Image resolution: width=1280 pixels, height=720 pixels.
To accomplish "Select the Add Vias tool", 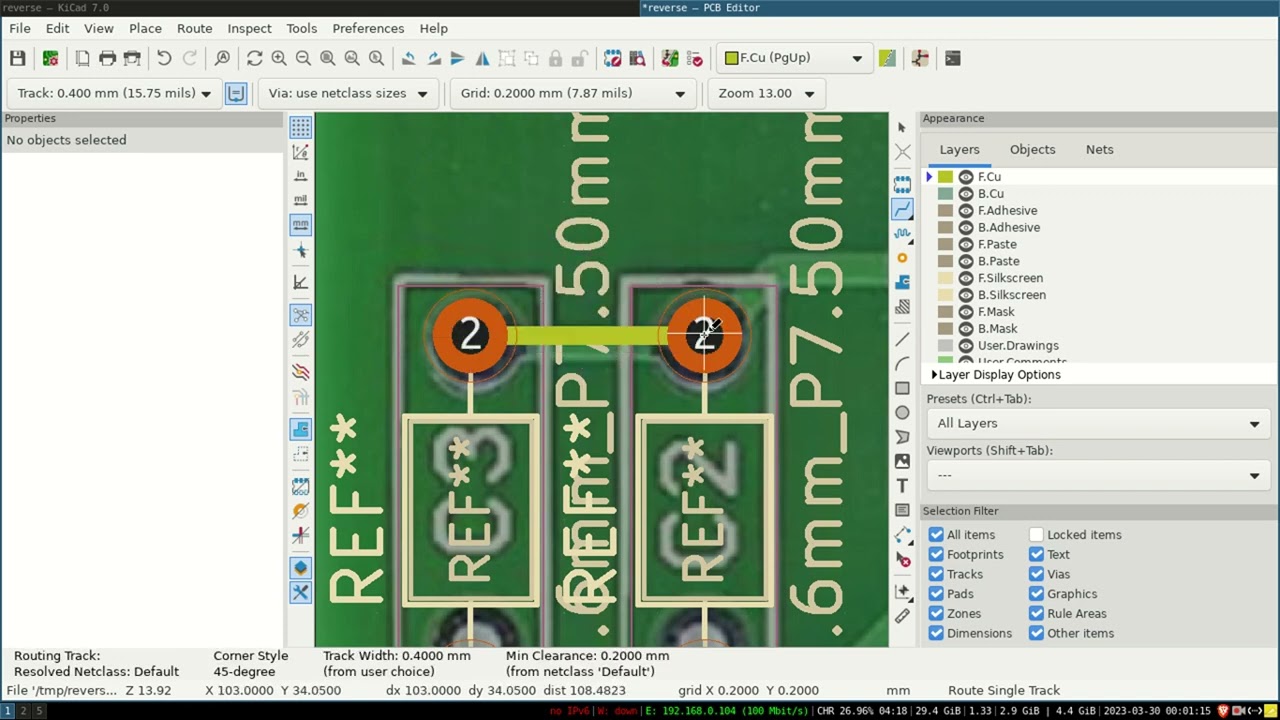I will pos(902,258).
